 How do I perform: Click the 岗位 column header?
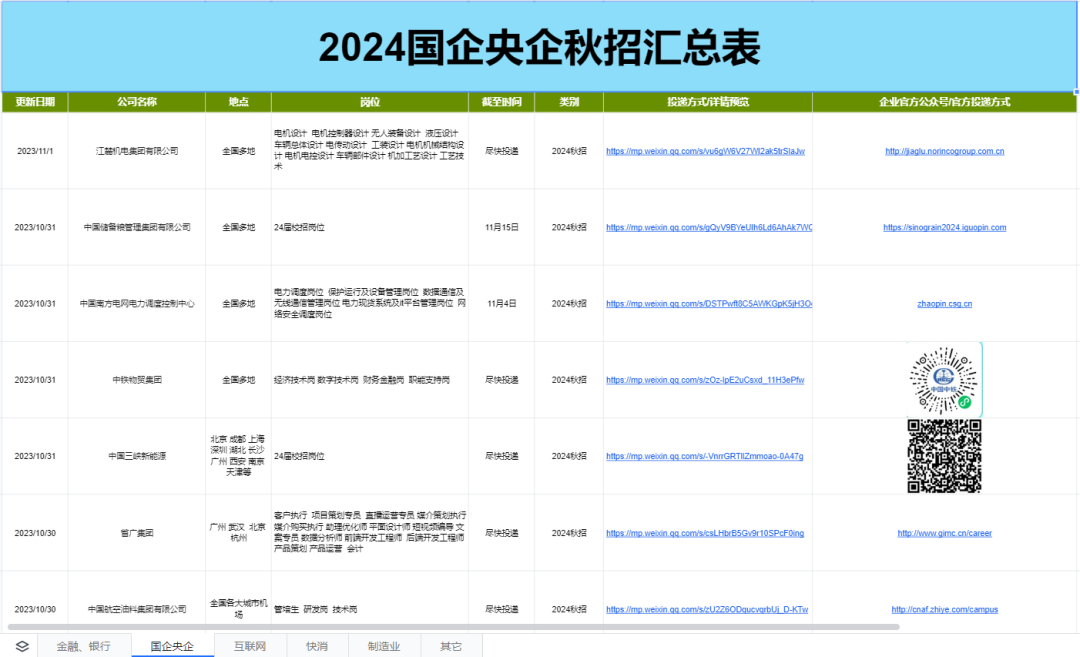click(370, 102)
